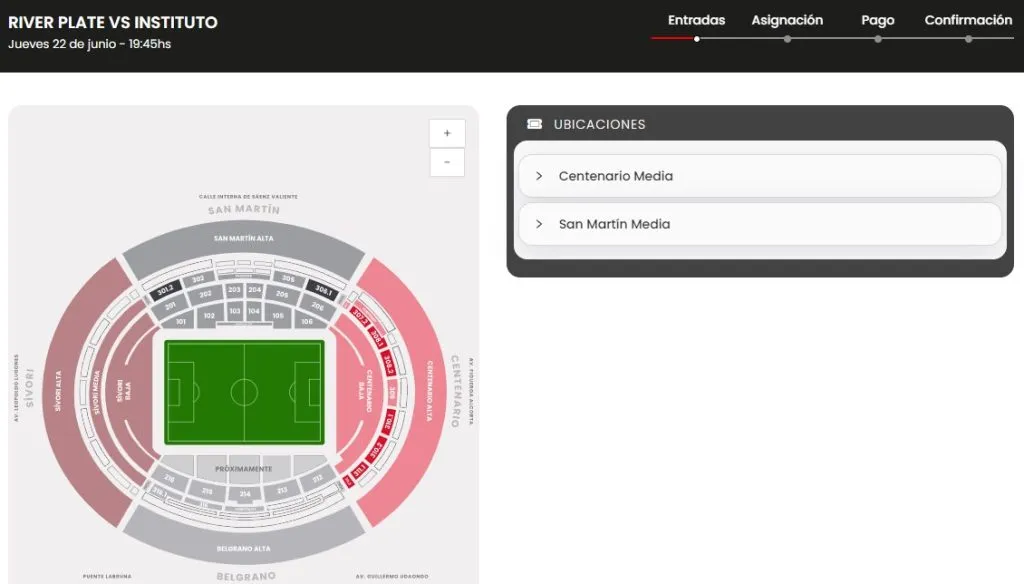This screenshot has width=1024, height=584.
Task: Click the Pago progress dot
Action: point(877,39)
